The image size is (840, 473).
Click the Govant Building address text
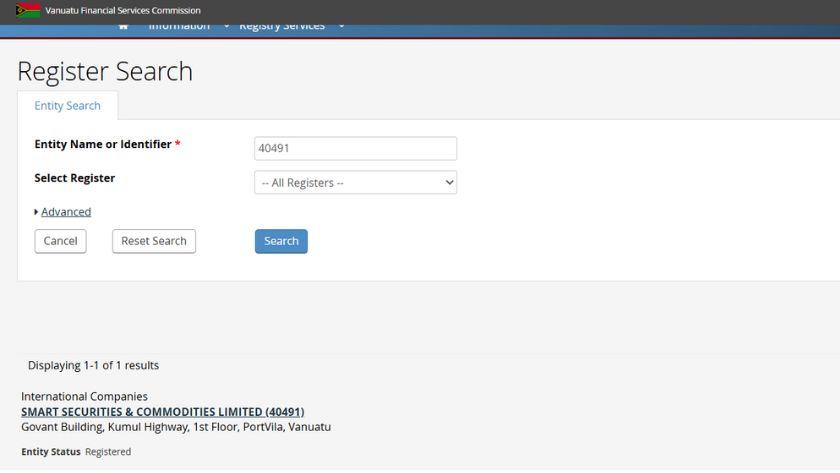[x=175, y=427]
